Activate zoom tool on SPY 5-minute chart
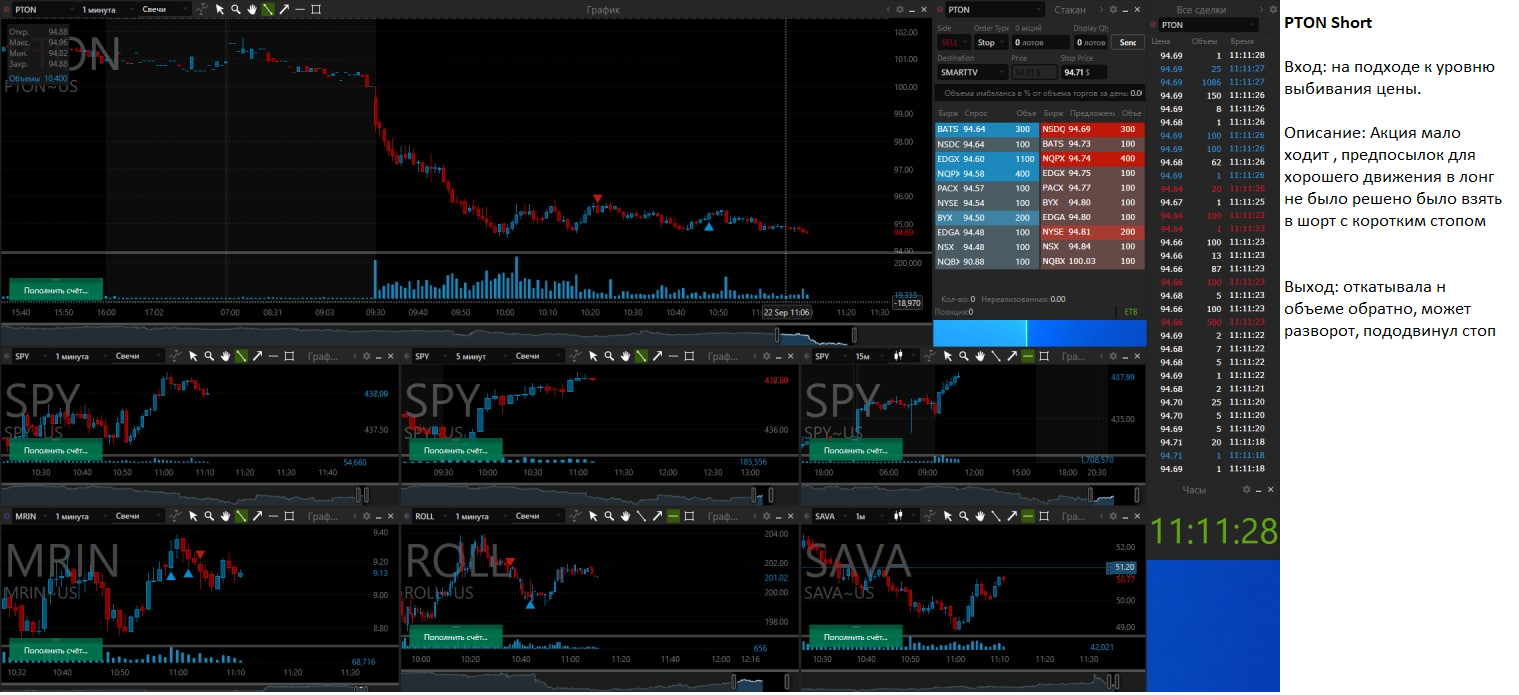 coord(609,356)
